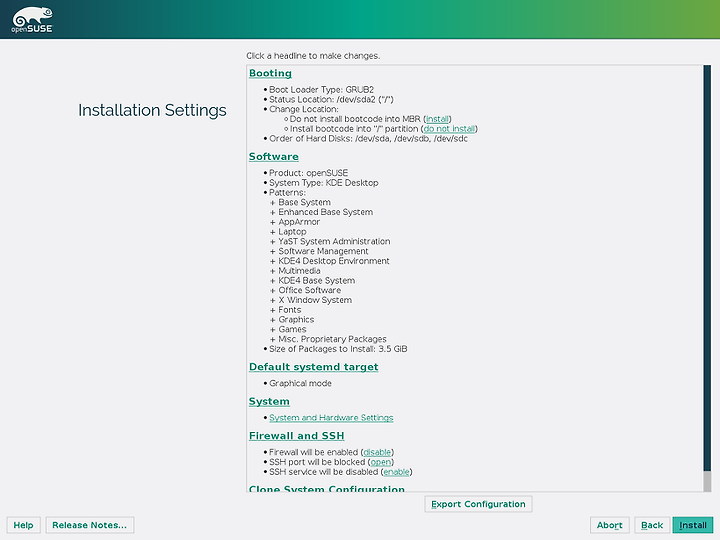Click install link for MBR bootcode
Image resolution: width=720 pixels, height=540 pixels.
pos(437,119)
